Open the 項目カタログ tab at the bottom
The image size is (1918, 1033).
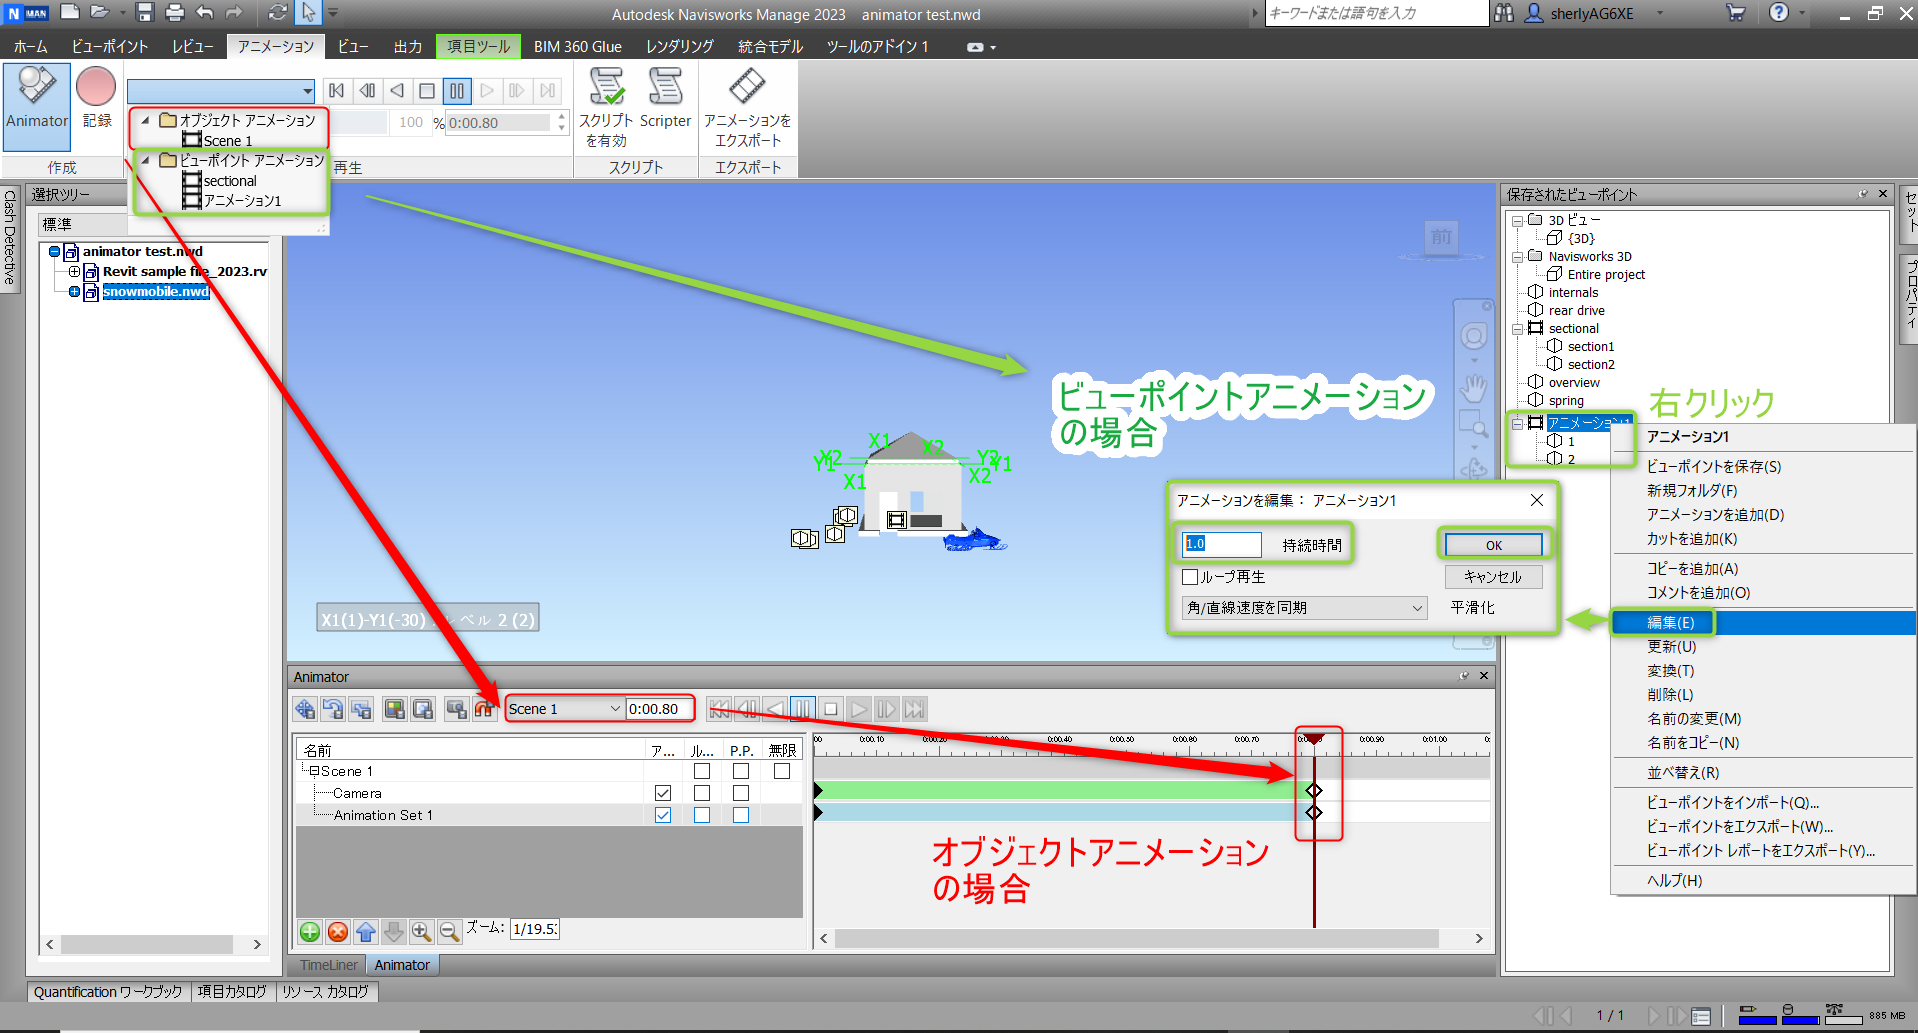tap(232, 992)
